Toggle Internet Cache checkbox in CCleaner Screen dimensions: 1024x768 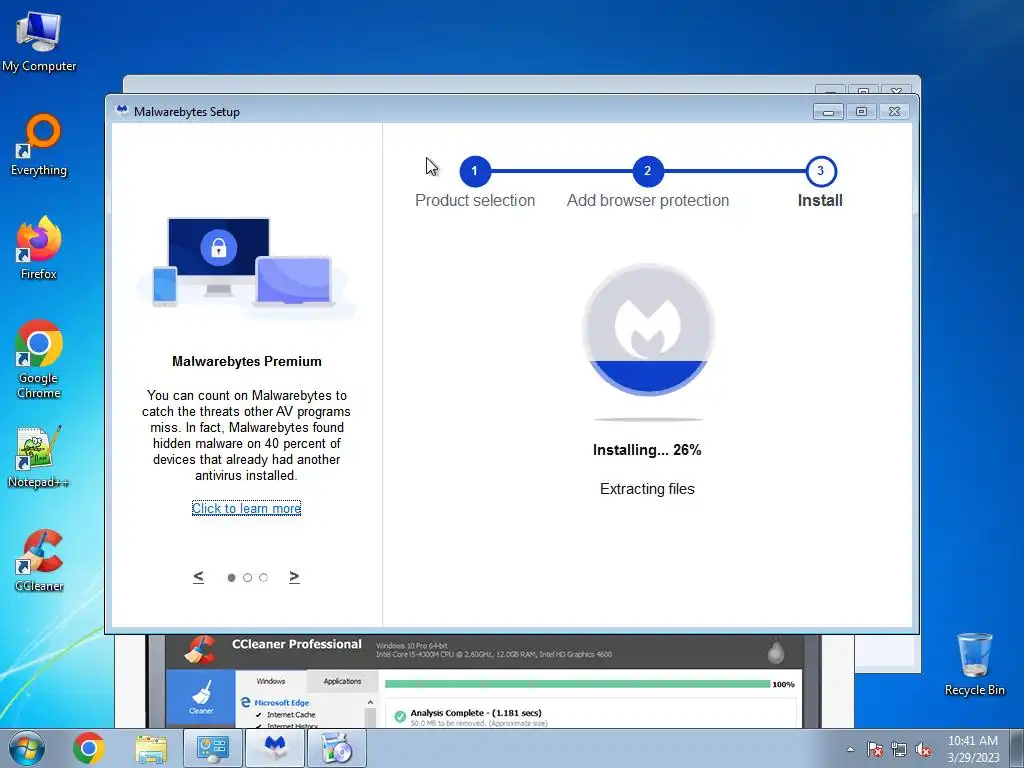click(x=259, y=715)
